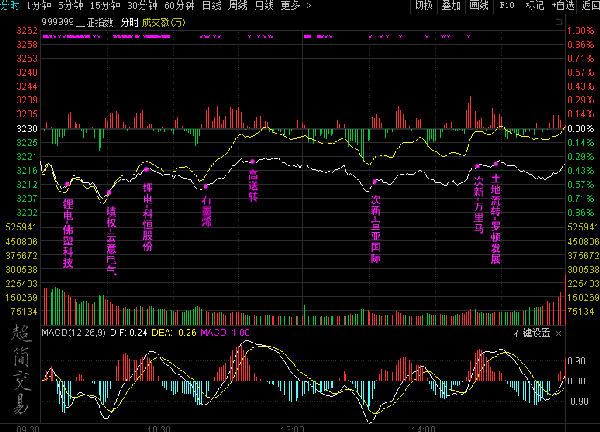Close the MACD indicator panel with ×
600x432 pixels.
558,333
